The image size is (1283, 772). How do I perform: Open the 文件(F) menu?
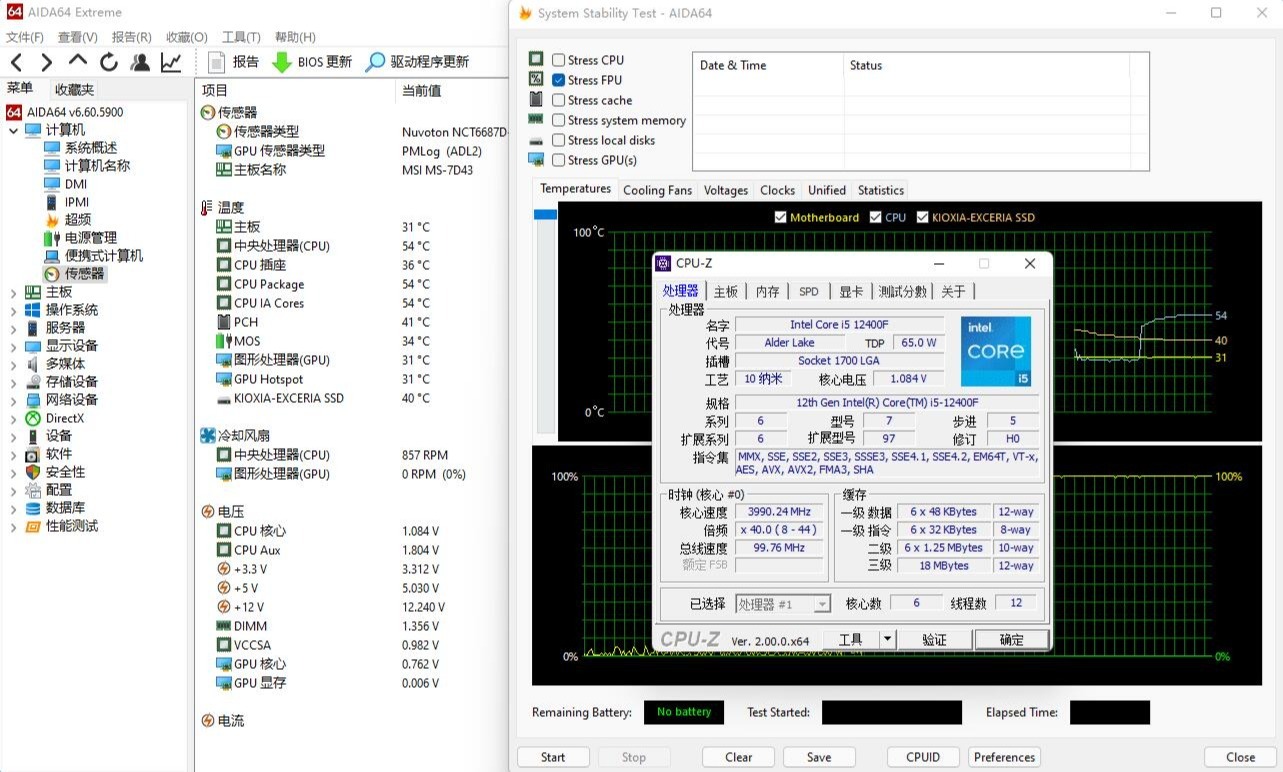(25, 37)
